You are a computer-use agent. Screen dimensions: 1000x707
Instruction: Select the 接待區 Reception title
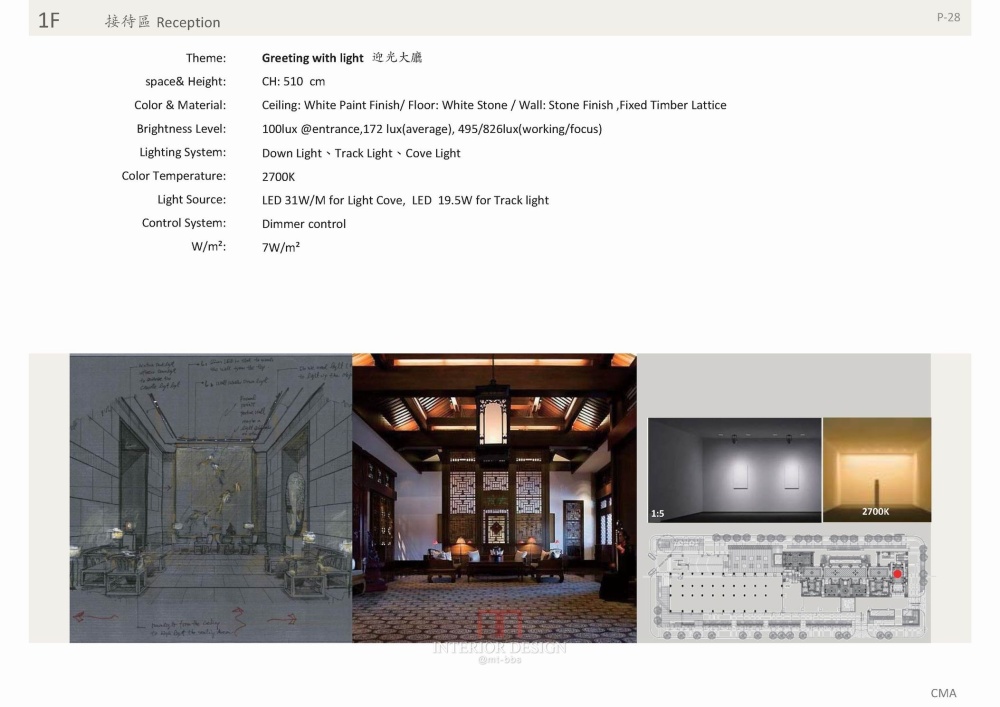[x=162, y=22]
